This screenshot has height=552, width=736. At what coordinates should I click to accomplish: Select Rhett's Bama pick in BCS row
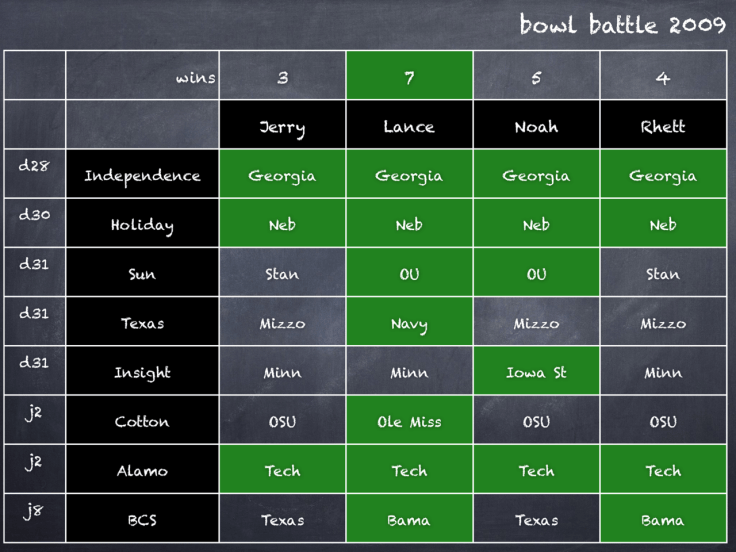(x=663, y=519)
